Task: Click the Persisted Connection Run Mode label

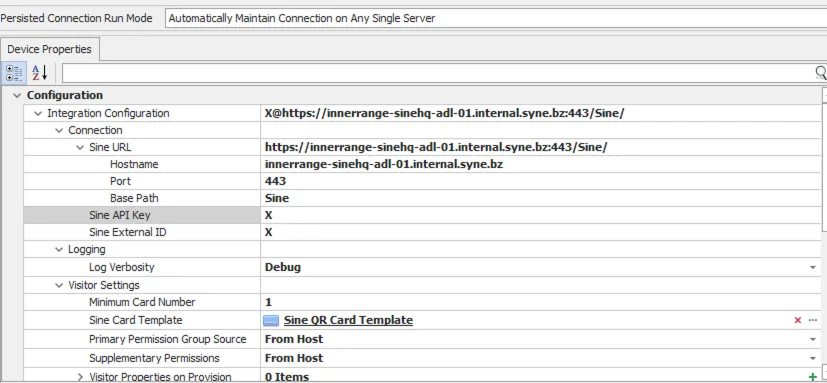Action: click(76, 18)
